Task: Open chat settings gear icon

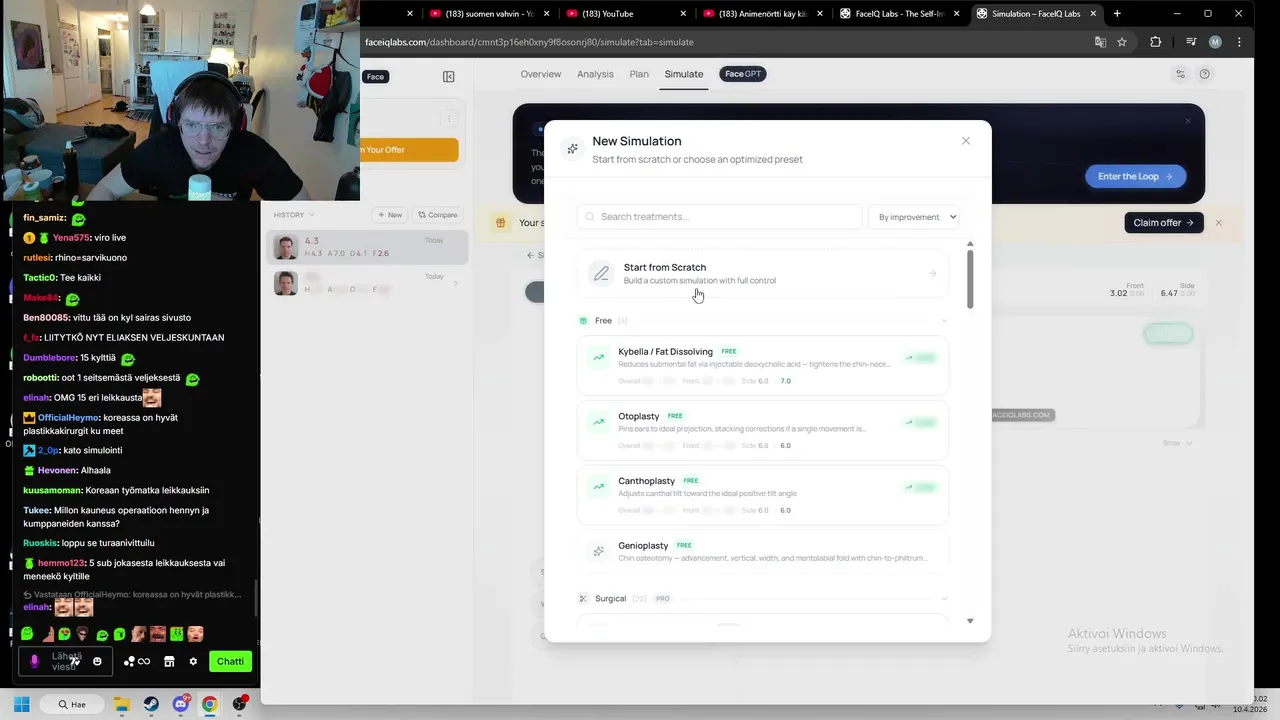Action: 193,661
